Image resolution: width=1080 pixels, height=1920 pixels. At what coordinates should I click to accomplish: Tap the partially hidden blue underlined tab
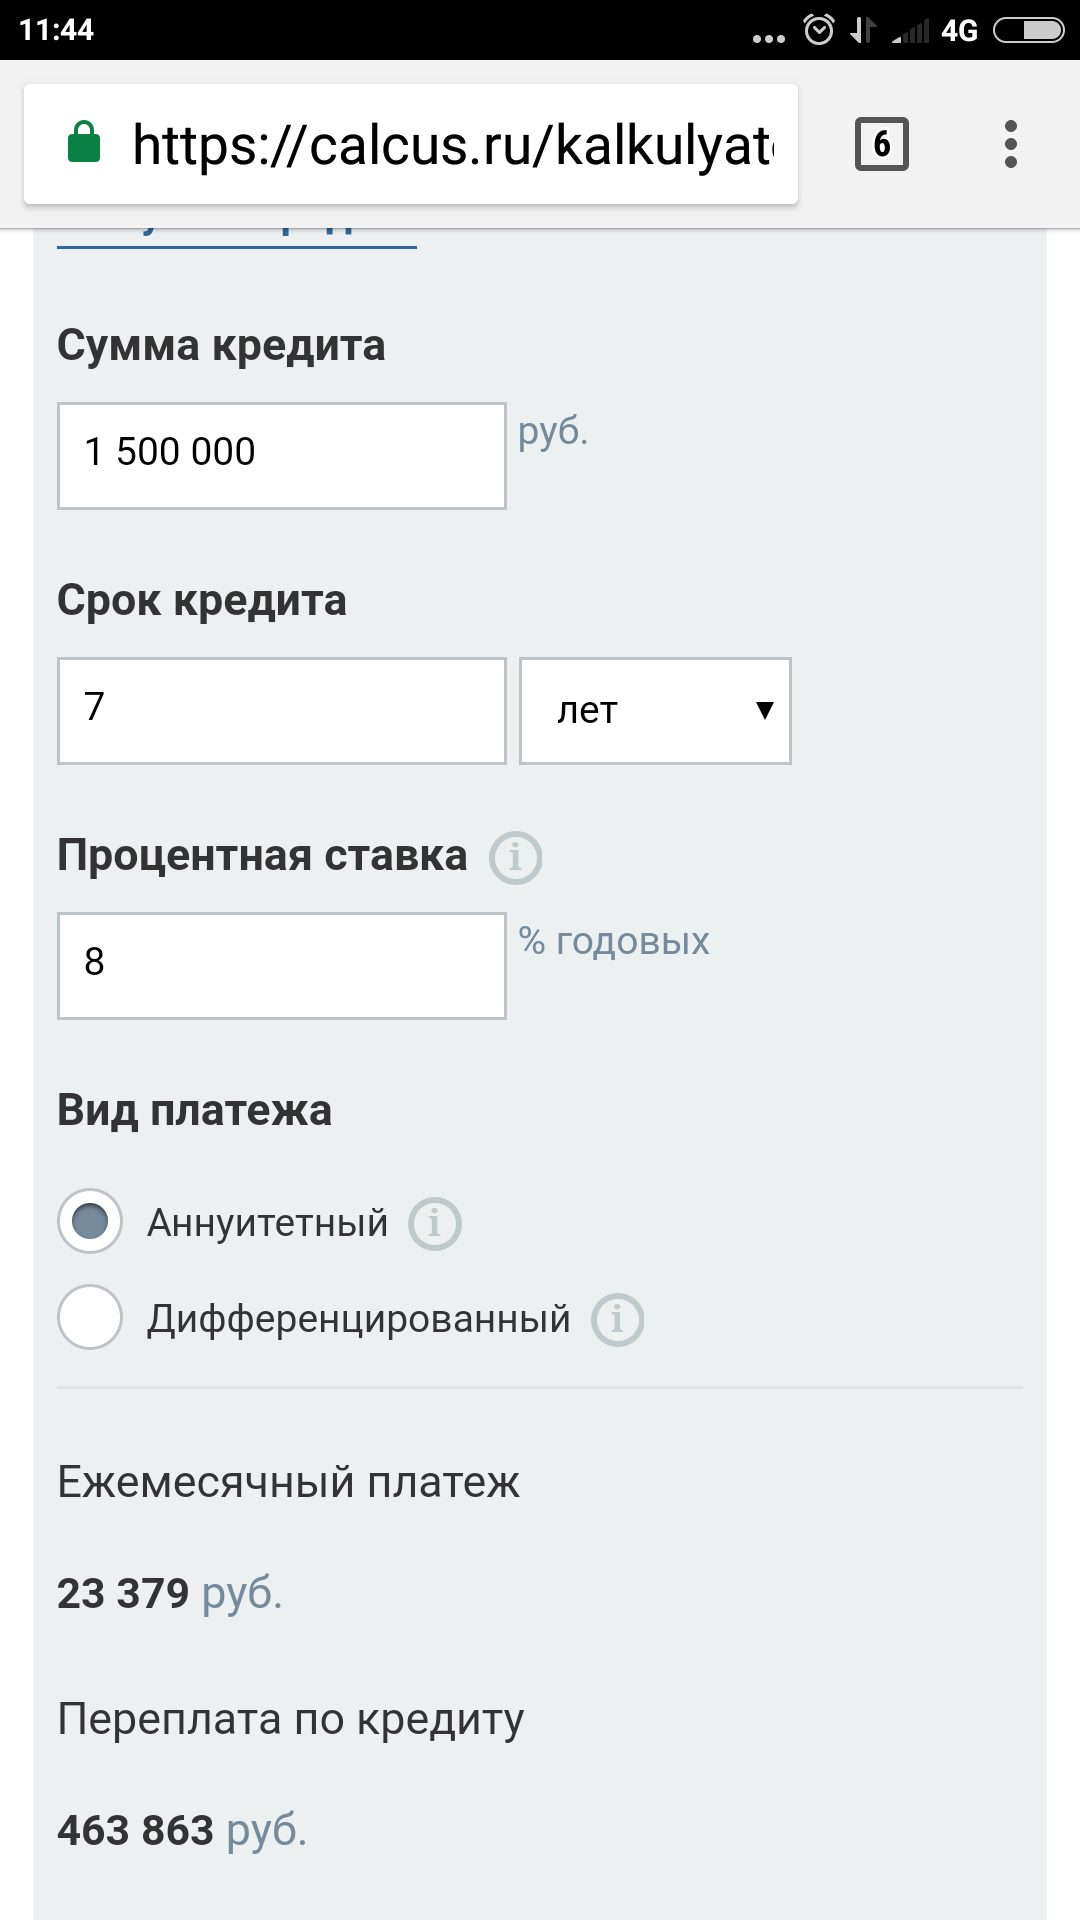pyautogui.click(x=237, y=236)
